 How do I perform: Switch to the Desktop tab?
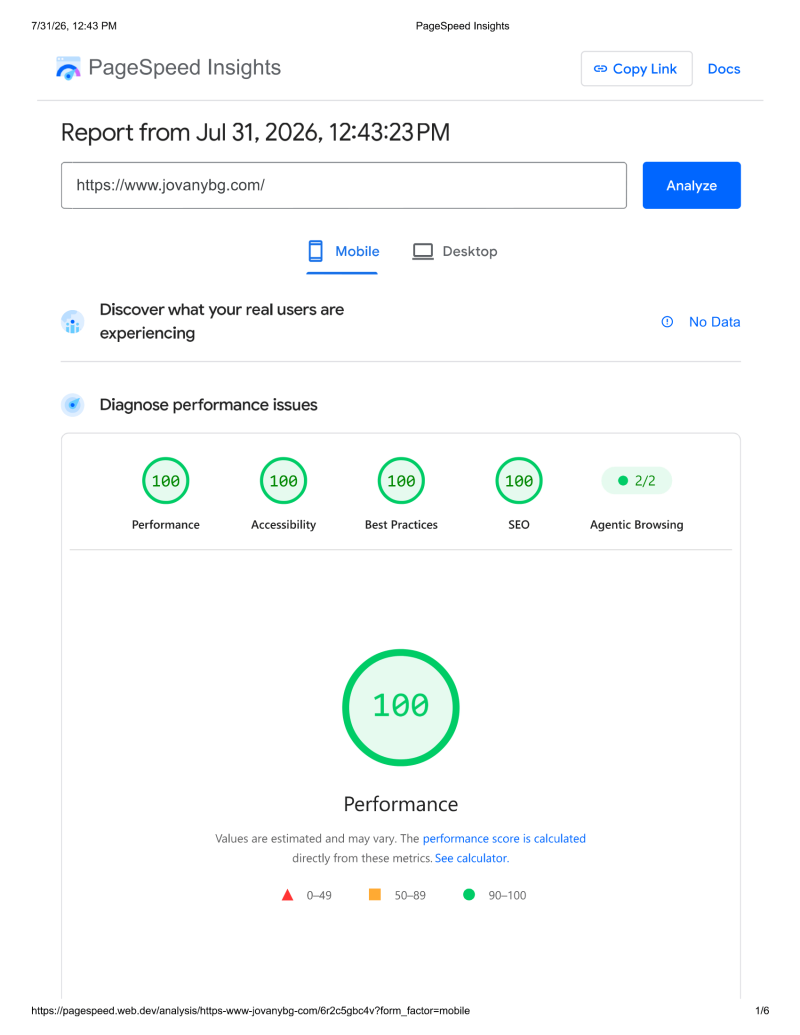[455, 251]
